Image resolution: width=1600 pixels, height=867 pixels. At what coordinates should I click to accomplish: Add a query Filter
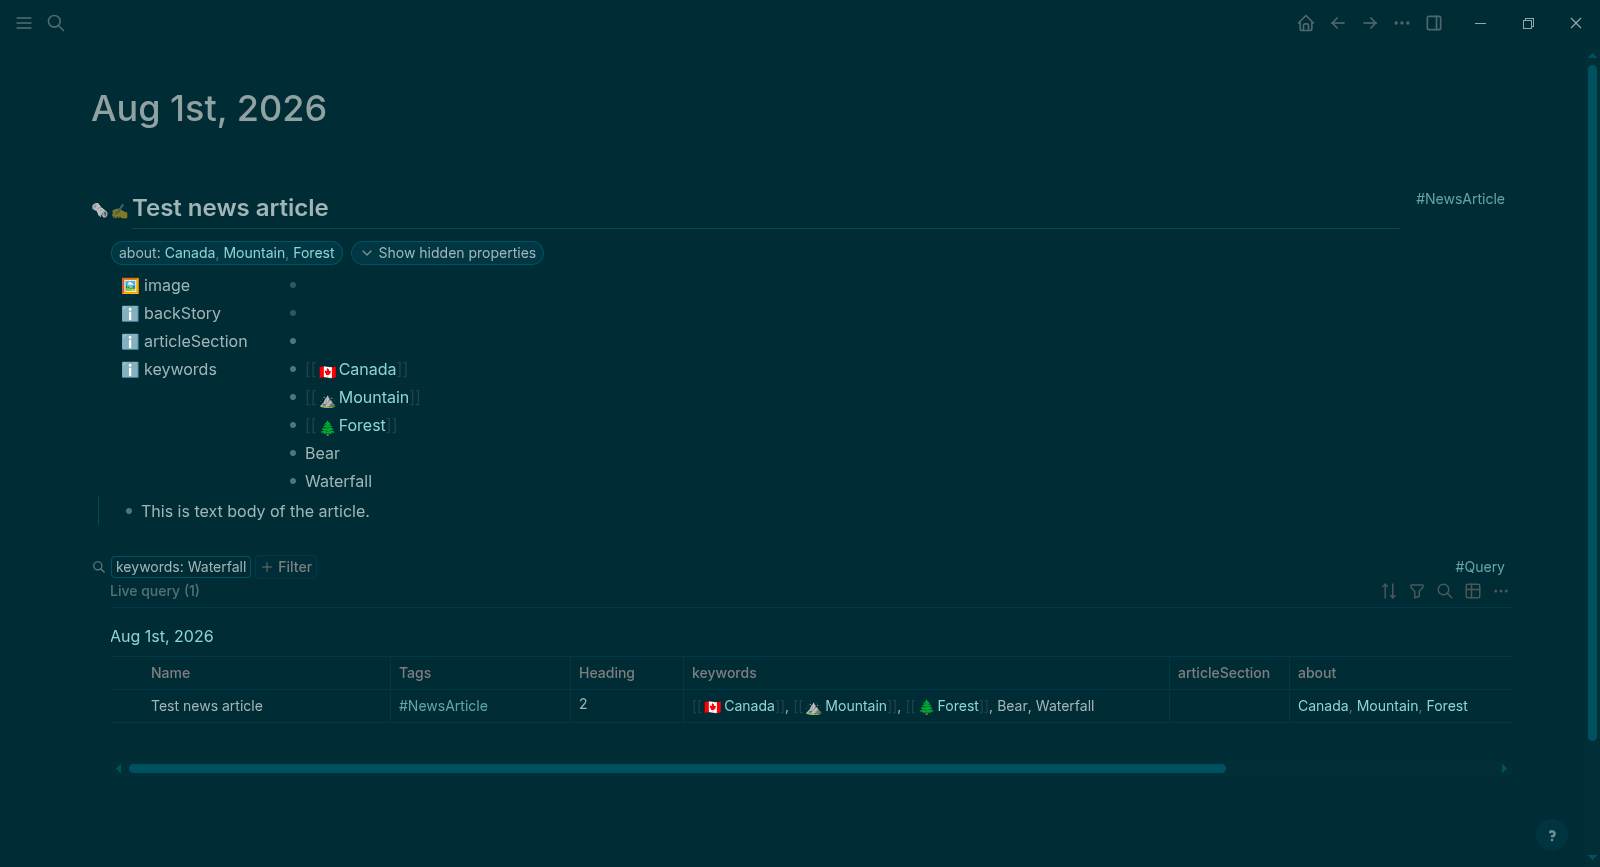[x=287, y=567]
